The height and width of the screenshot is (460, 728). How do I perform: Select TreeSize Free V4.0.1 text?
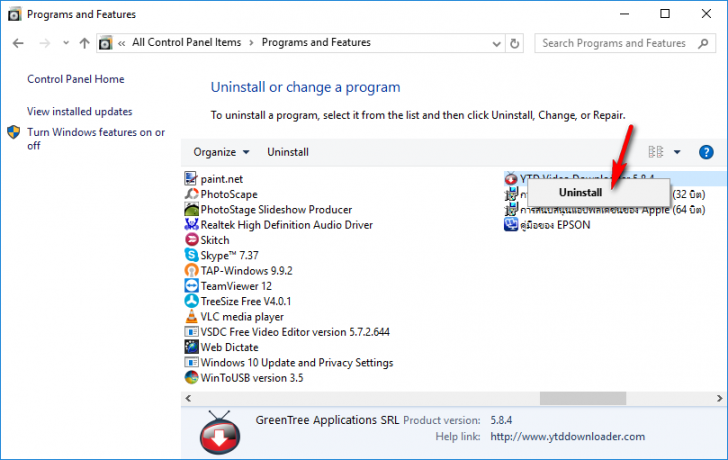(x=246, y=301)
